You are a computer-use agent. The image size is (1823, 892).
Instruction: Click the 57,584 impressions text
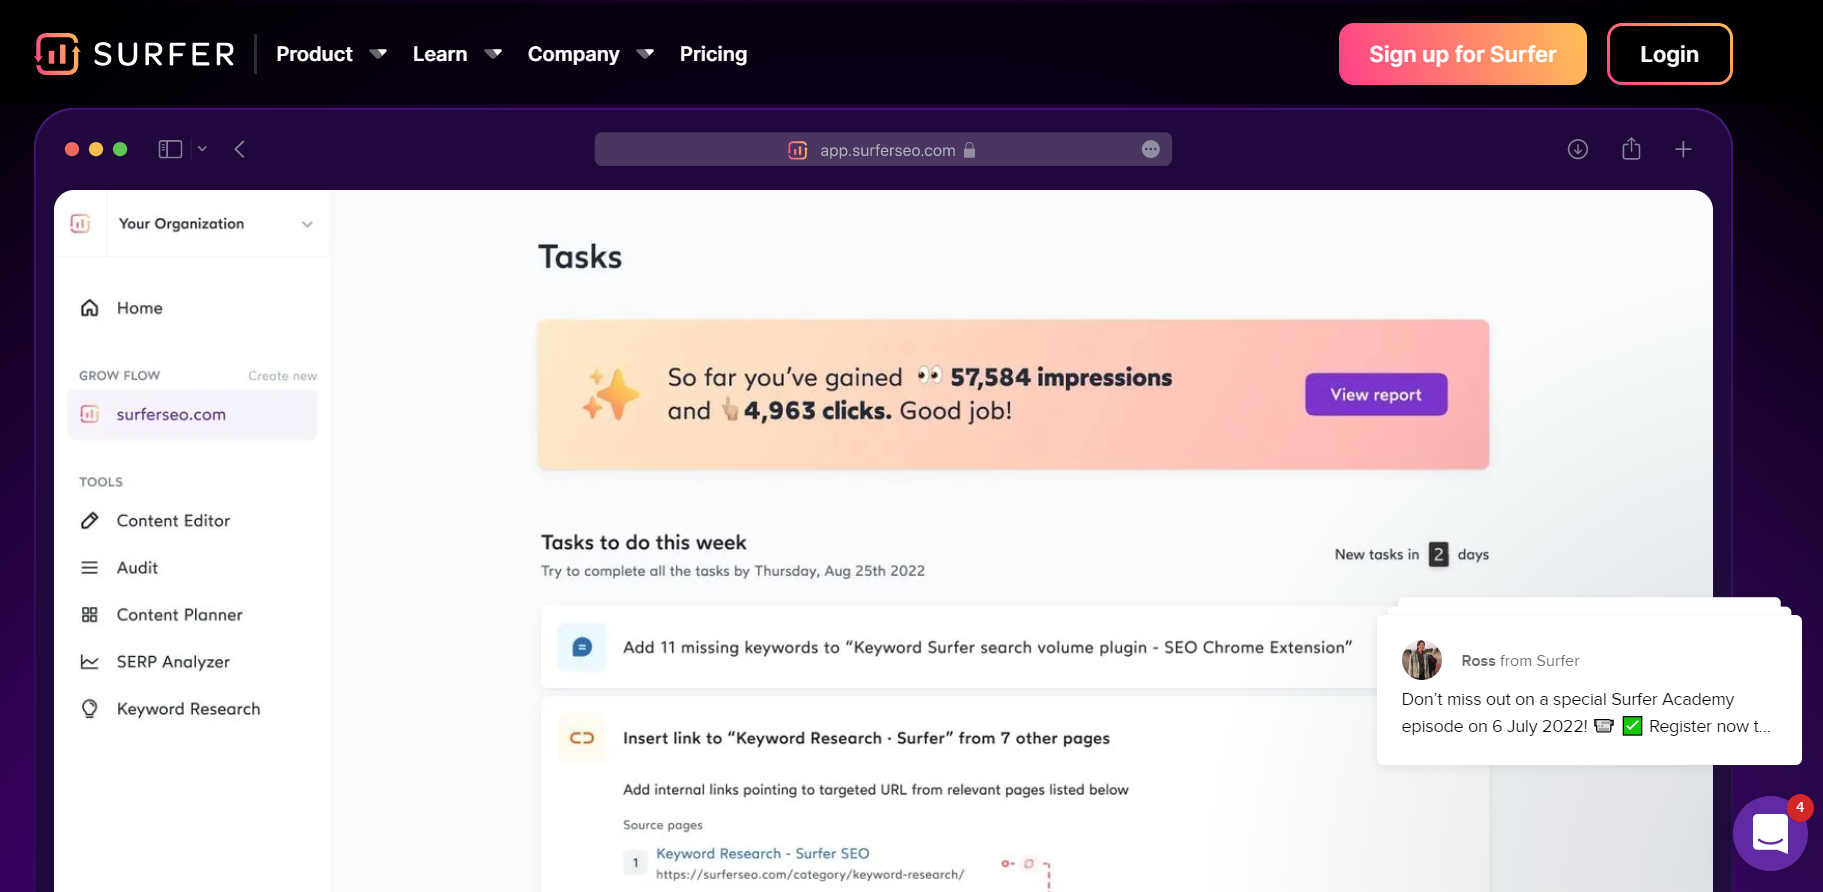1061,377
